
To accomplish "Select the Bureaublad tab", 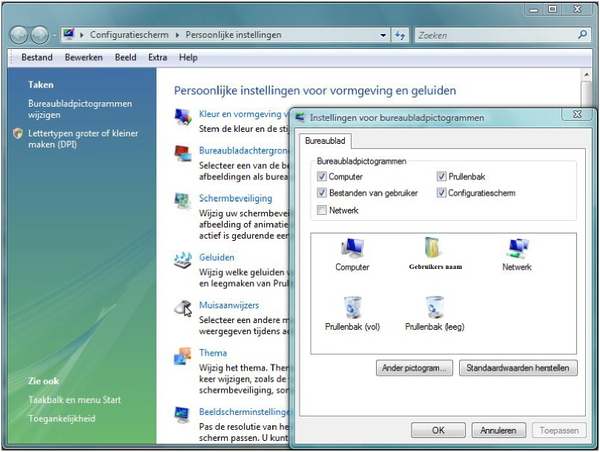I will point(325,141).
